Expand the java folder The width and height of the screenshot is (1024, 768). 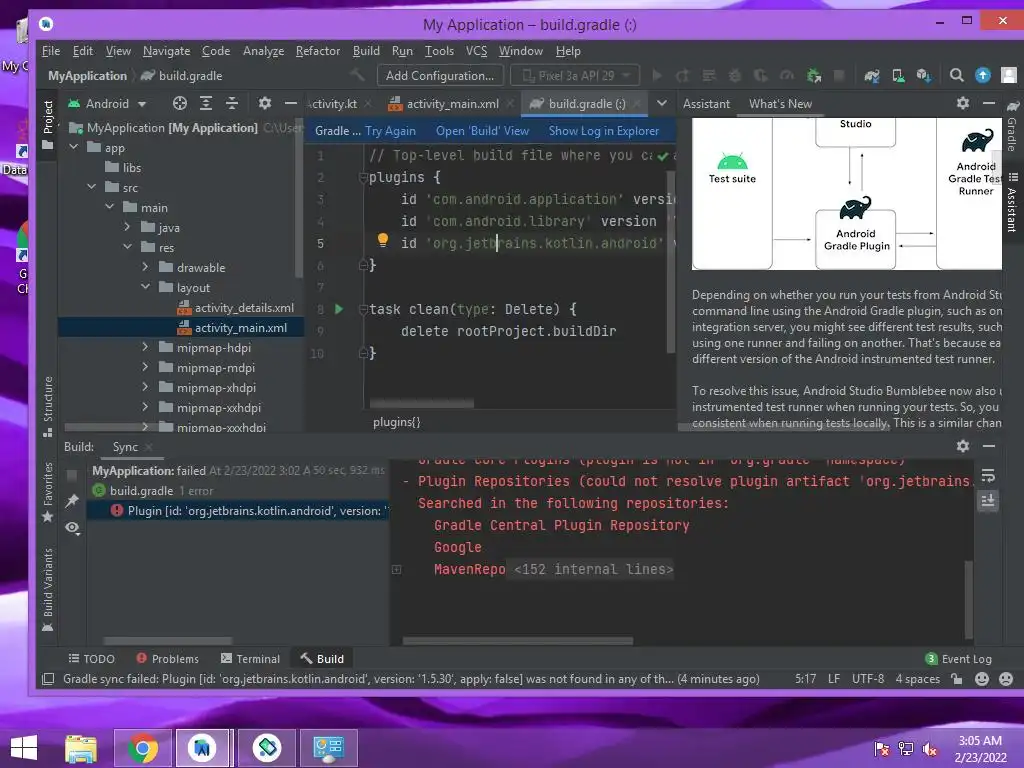click(x=127, y=227)
